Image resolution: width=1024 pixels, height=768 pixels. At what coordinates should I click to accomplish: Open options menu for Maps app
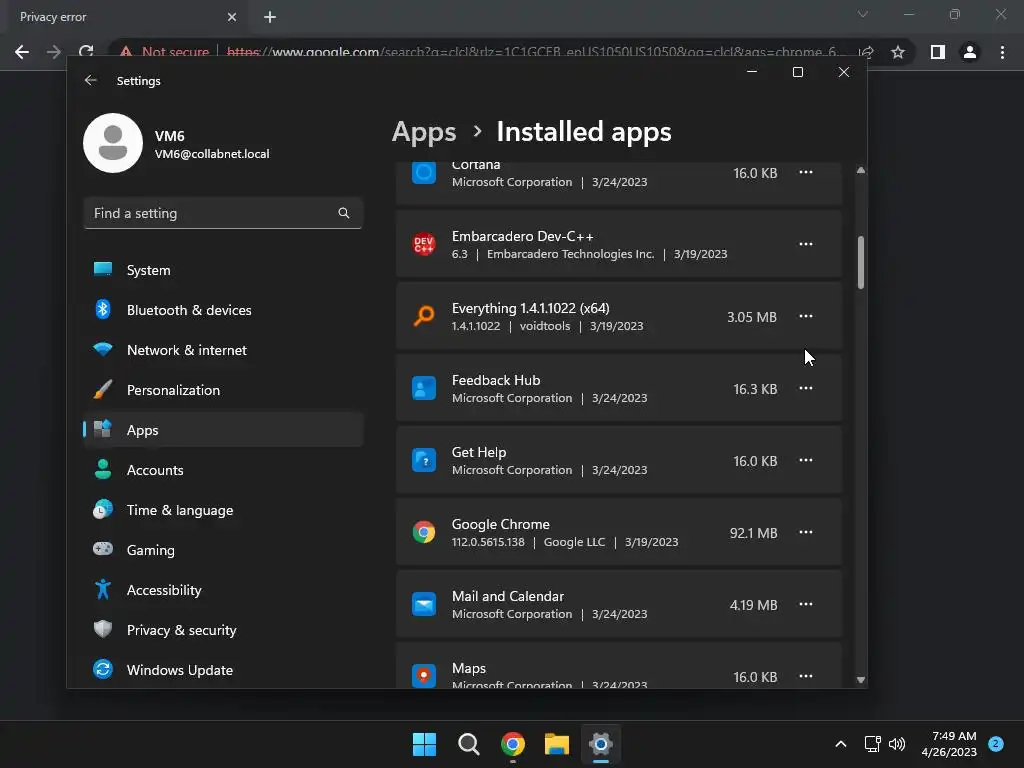point(806,676)
